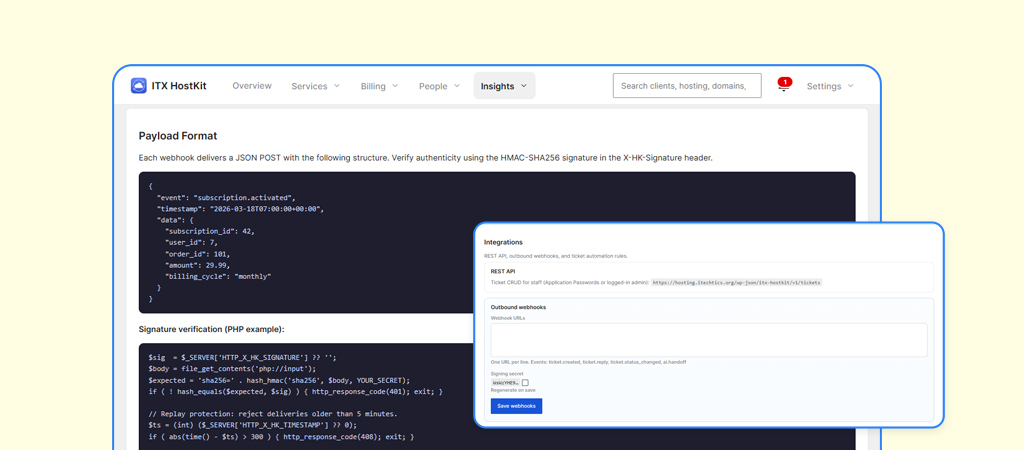Click the $expected hash_hmac code line

279,380
